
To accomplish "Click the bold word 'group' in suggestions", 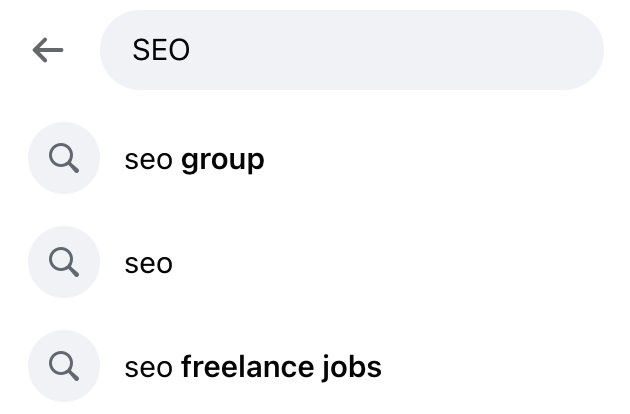I will (x=222, y=159).
